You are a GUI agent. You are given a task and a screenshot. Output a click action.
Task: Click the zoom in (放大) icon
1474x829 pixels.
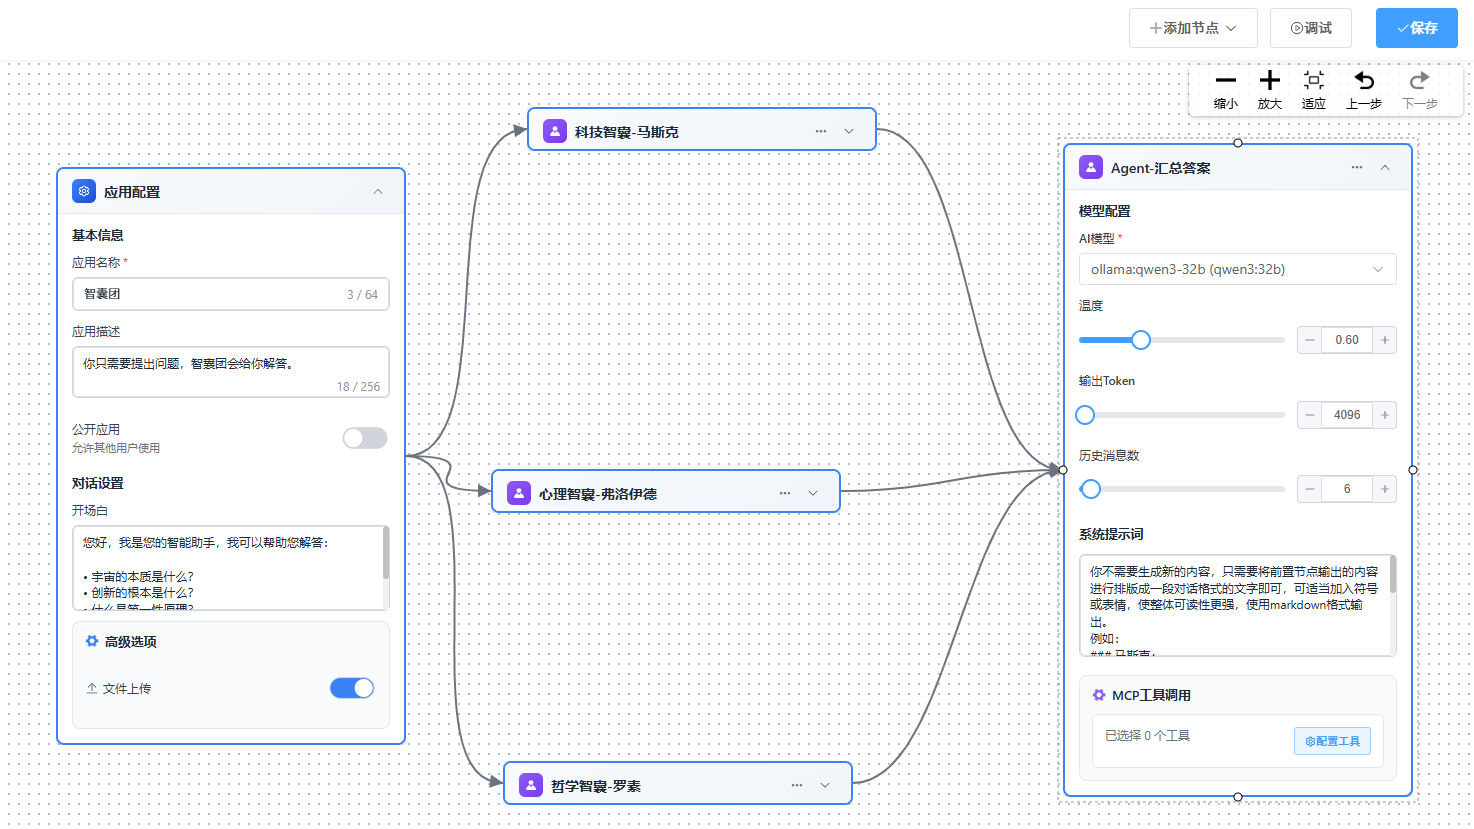click(x=1269, y=82)
